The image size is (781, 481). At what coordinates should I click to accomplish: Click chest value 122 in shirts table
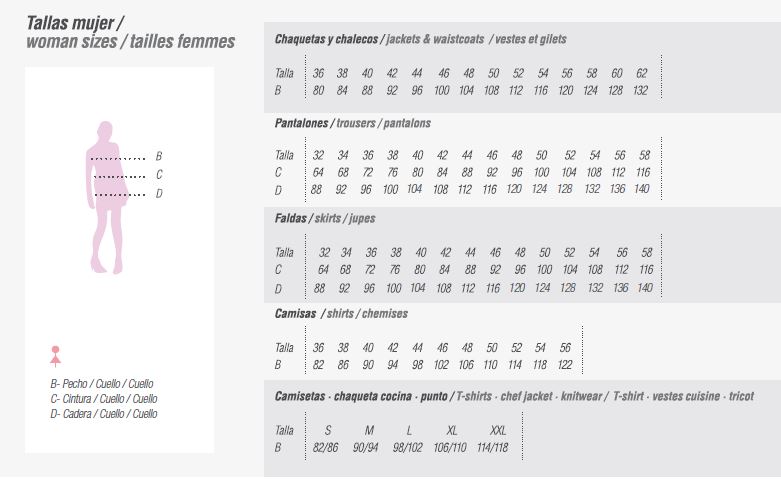tap(566, 364)
